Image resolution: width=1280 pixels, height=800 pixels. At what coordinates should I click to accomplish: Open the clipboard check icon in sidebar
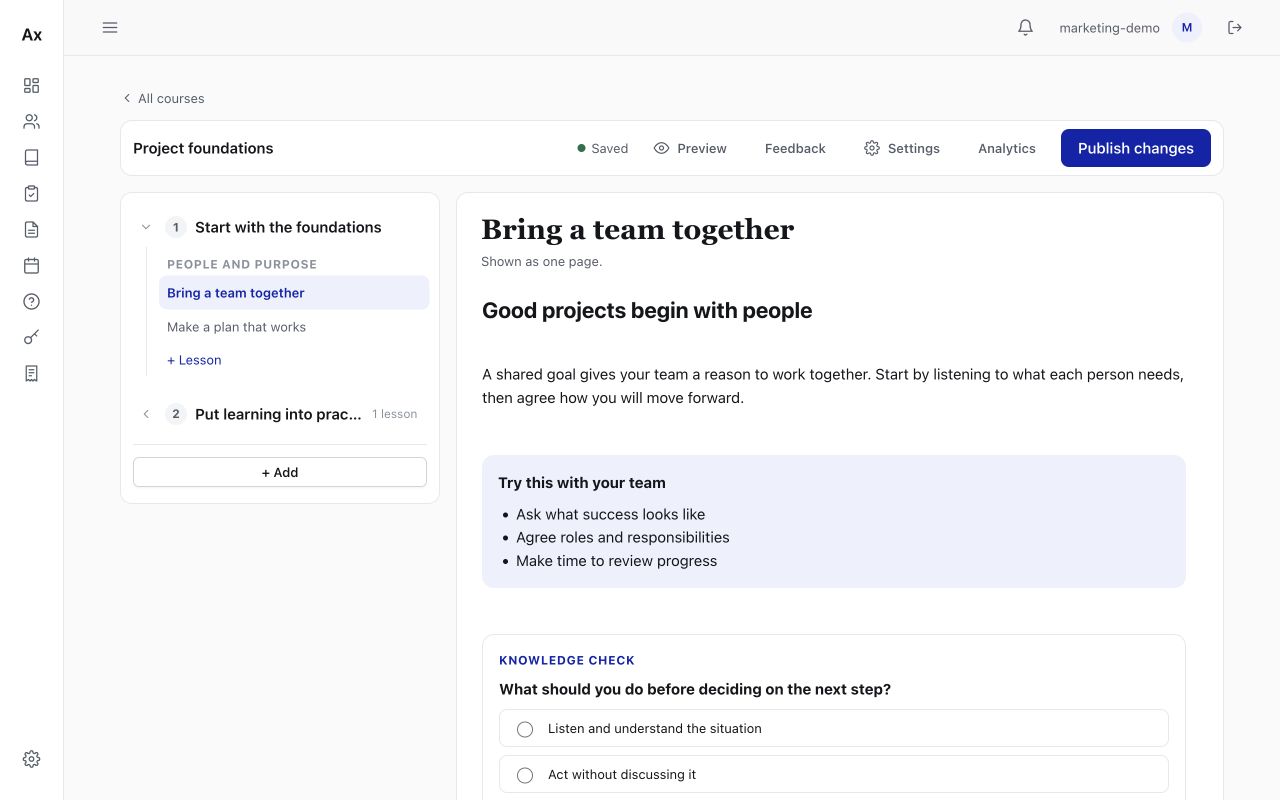click(31, 194)
